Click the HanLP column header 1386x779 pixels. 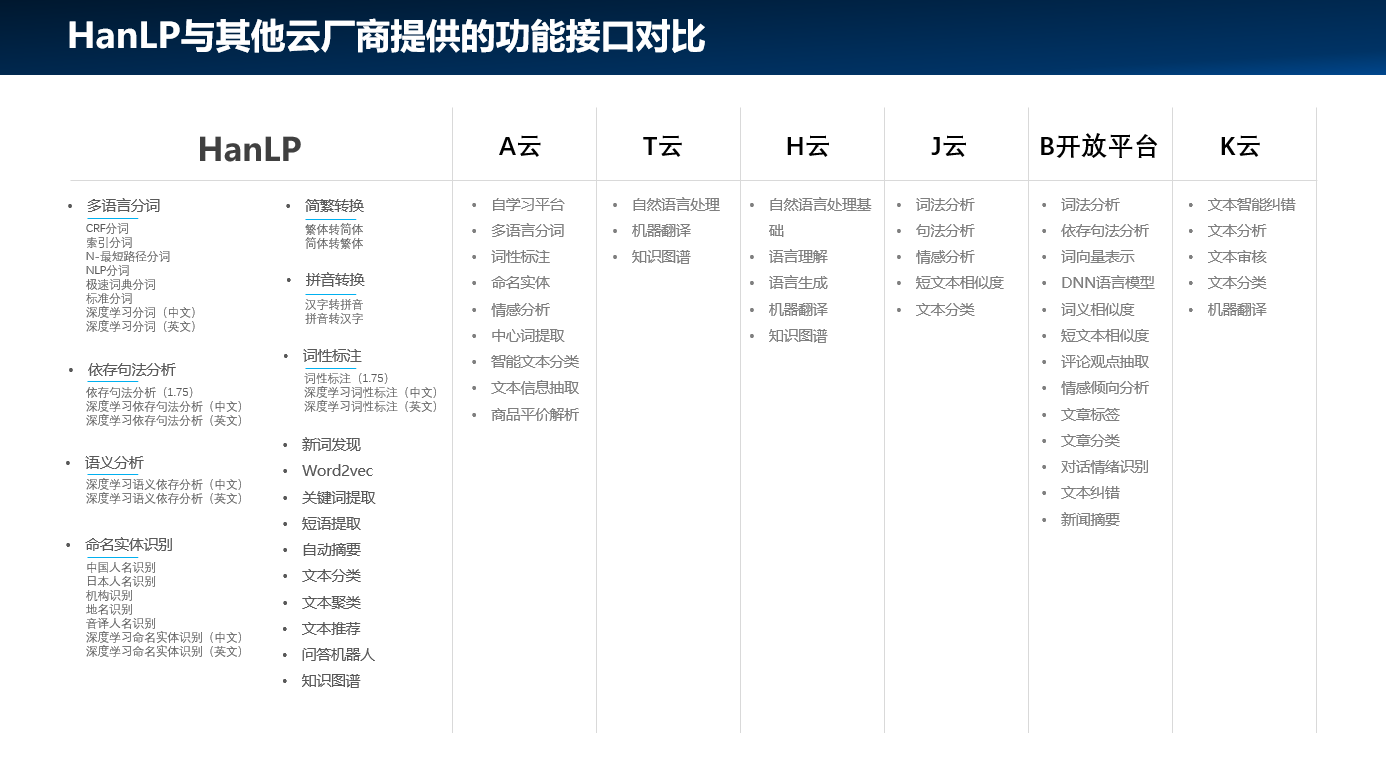tap(249, 147)
